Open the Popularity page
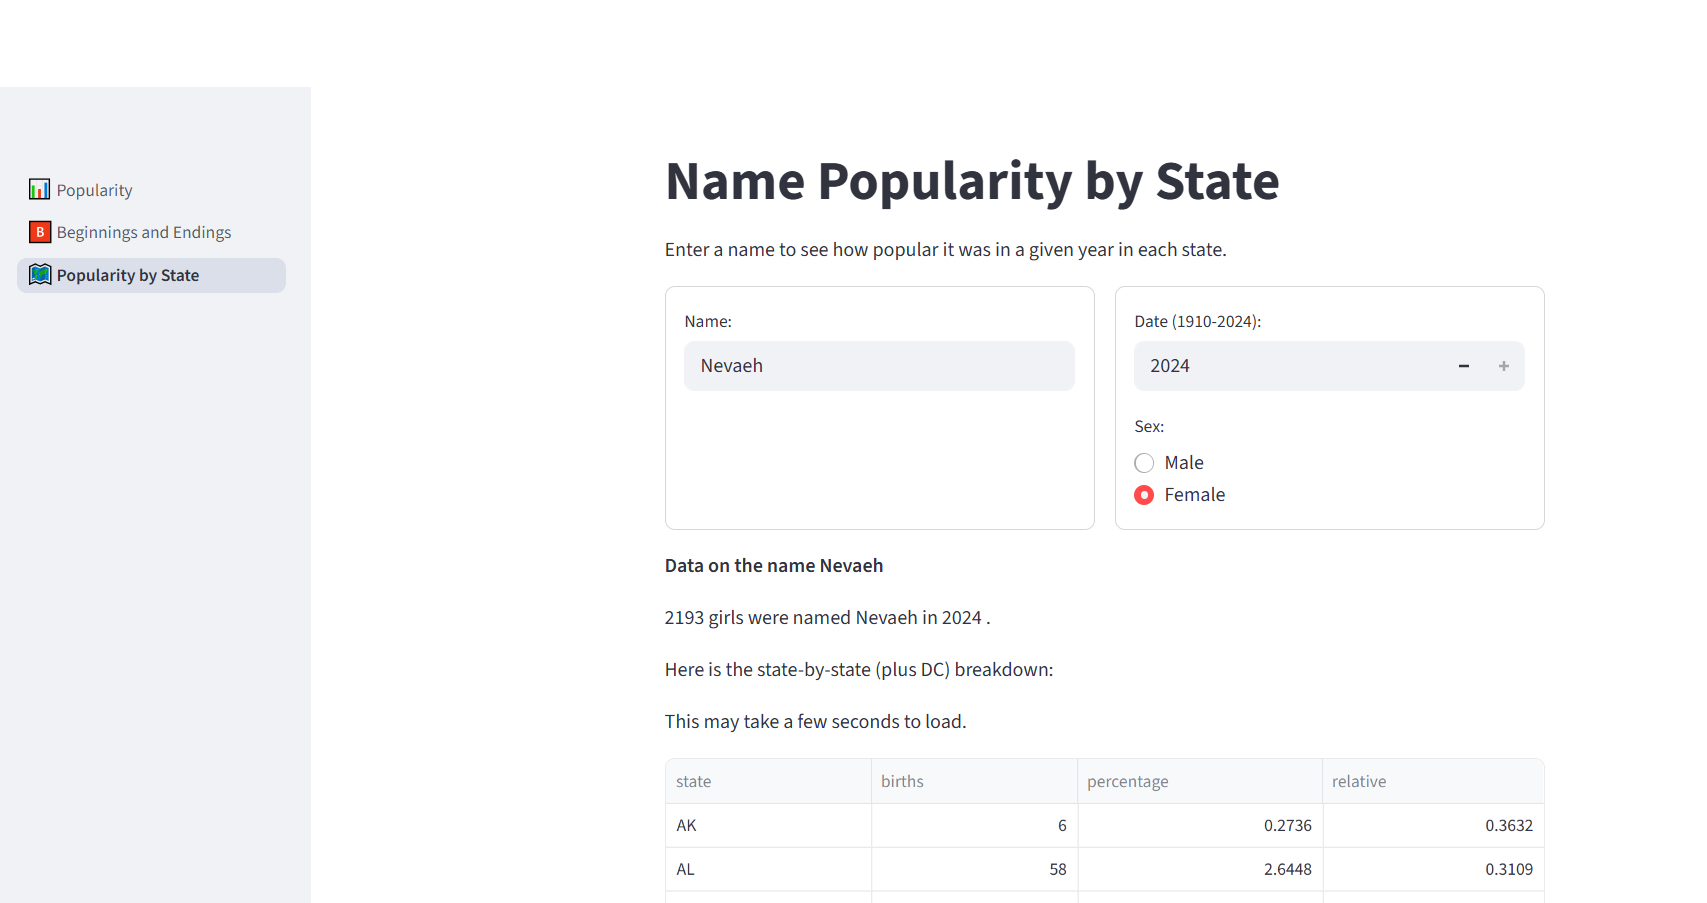1707x903 pixels. (x=94, y=190)
